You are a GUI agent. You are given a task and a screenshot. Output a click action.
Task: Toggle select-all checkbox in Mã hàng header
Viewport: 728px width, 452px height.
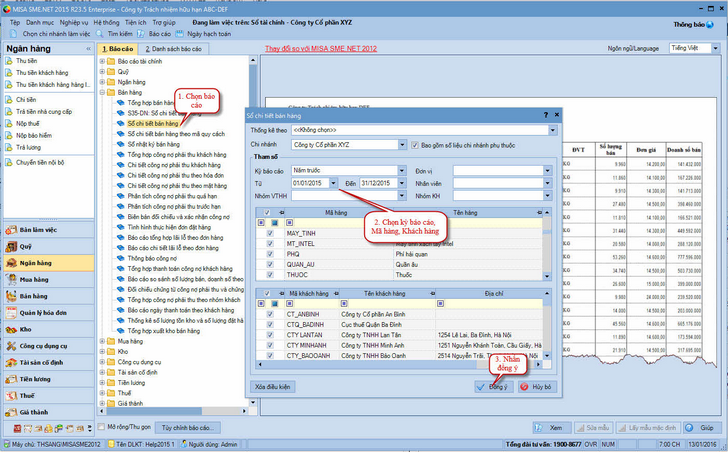point(267,213)
